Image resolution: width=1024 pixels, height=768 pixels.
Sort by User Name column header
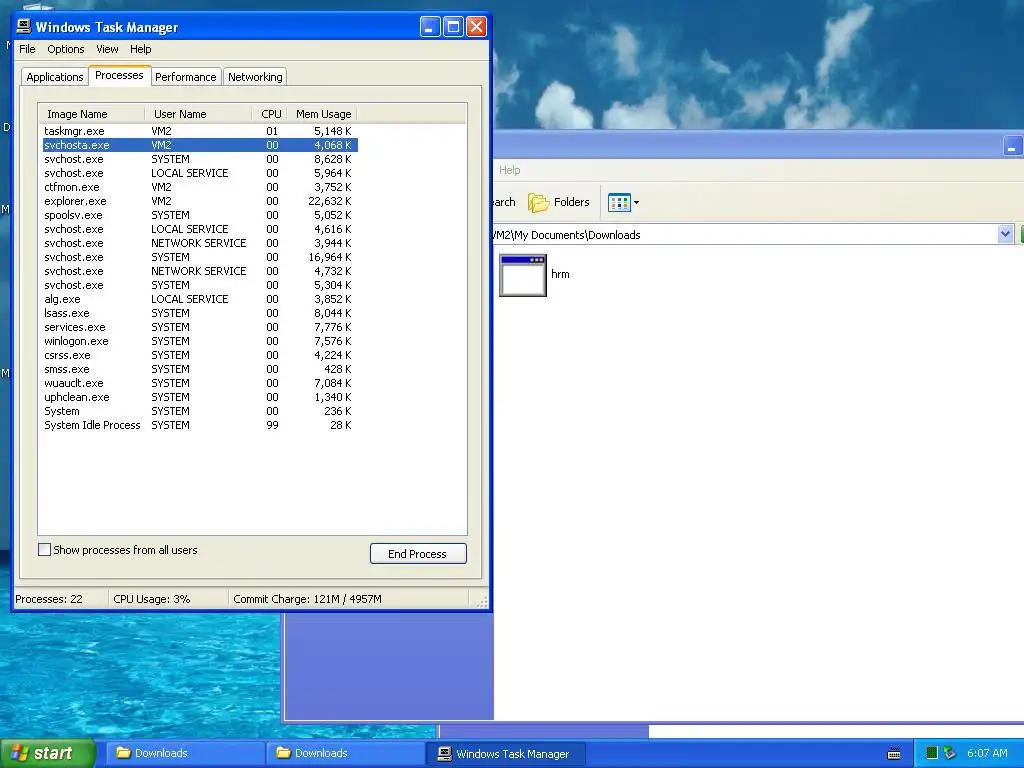click(199, 114)
